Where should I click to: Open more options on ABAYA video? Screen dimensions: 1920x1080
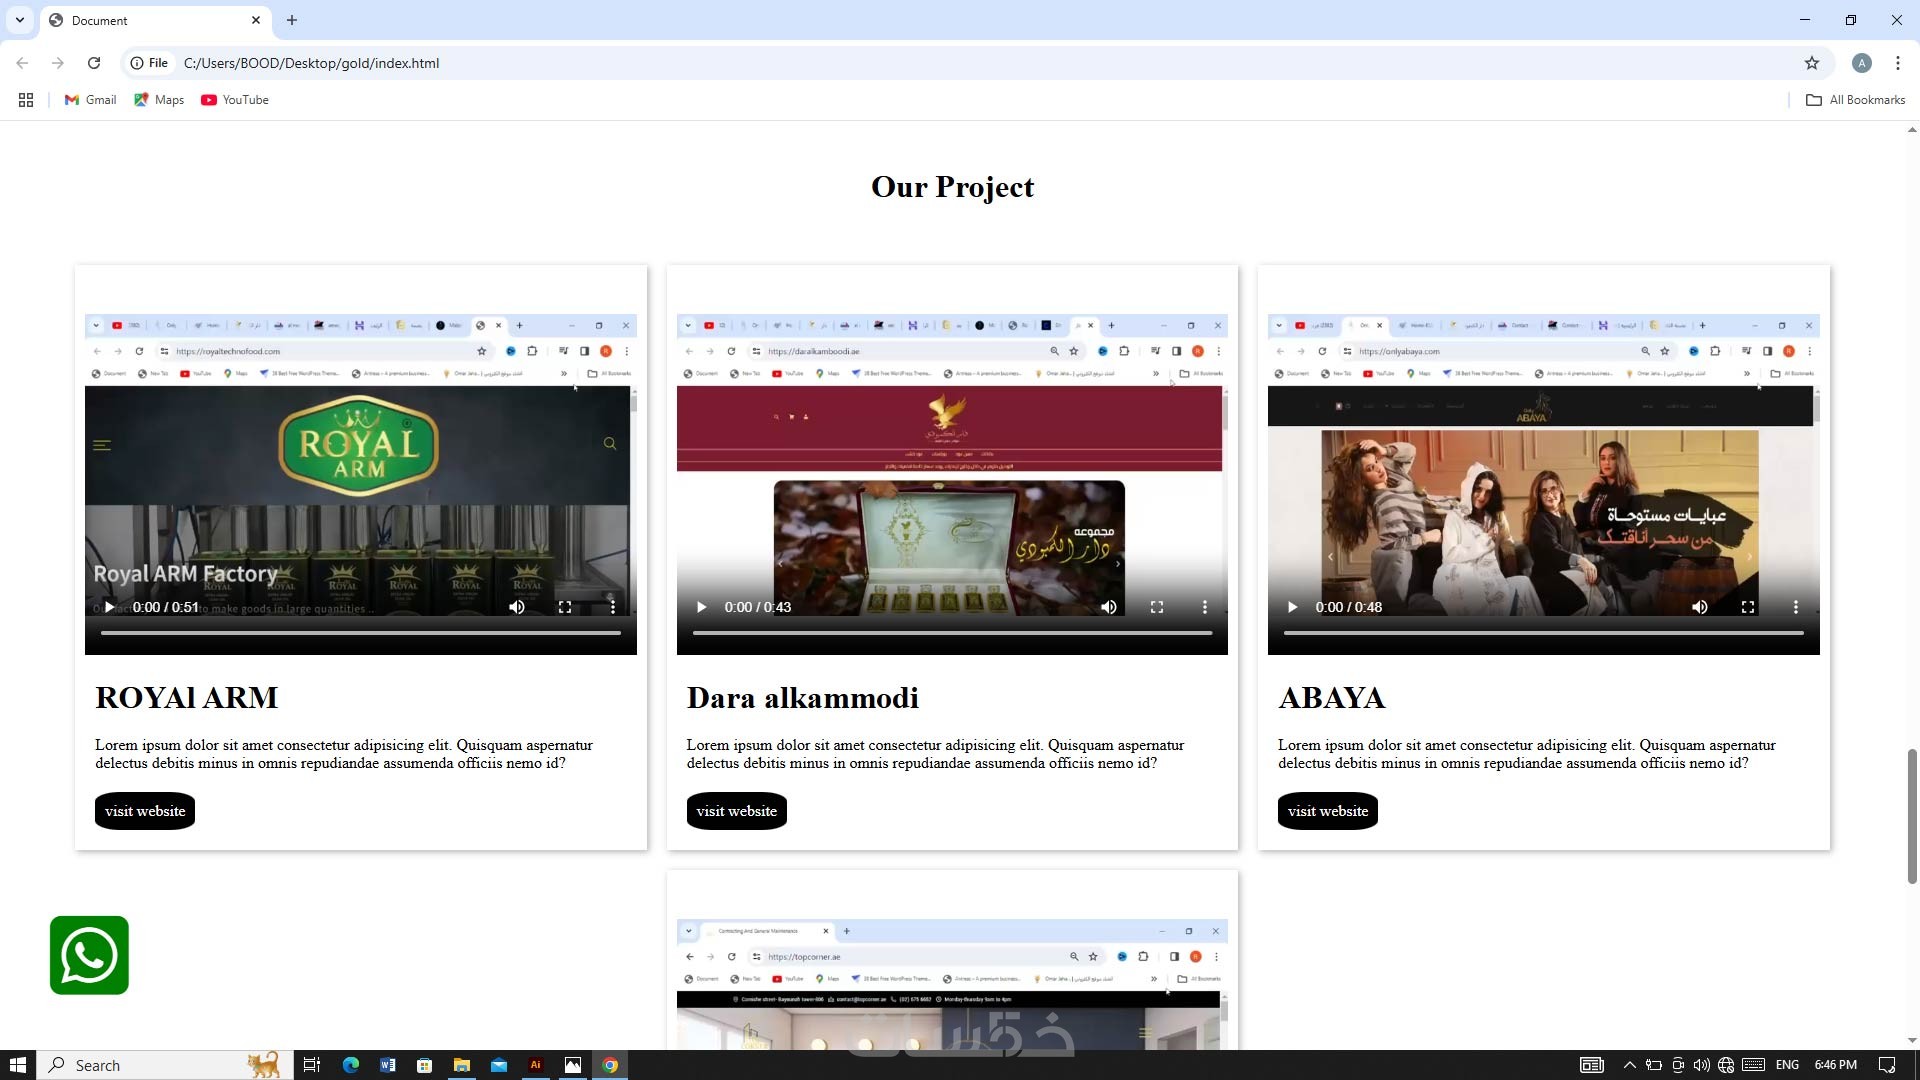pos(1795,607)
